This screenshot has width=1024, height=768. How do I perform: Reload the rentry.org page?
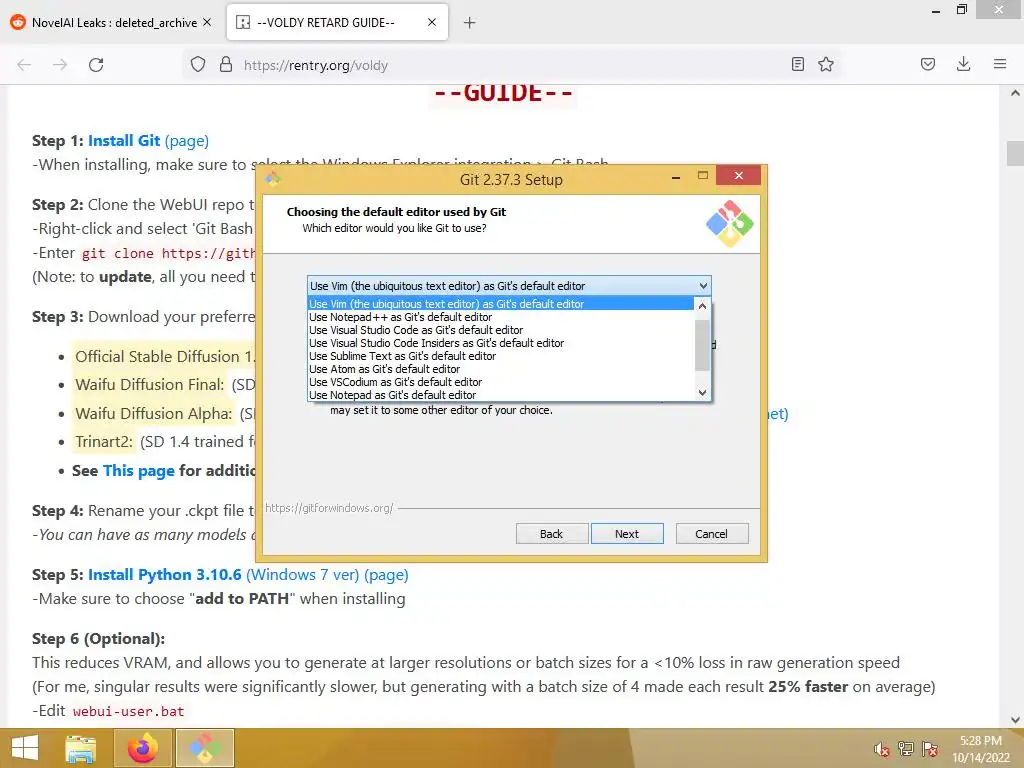96,65
